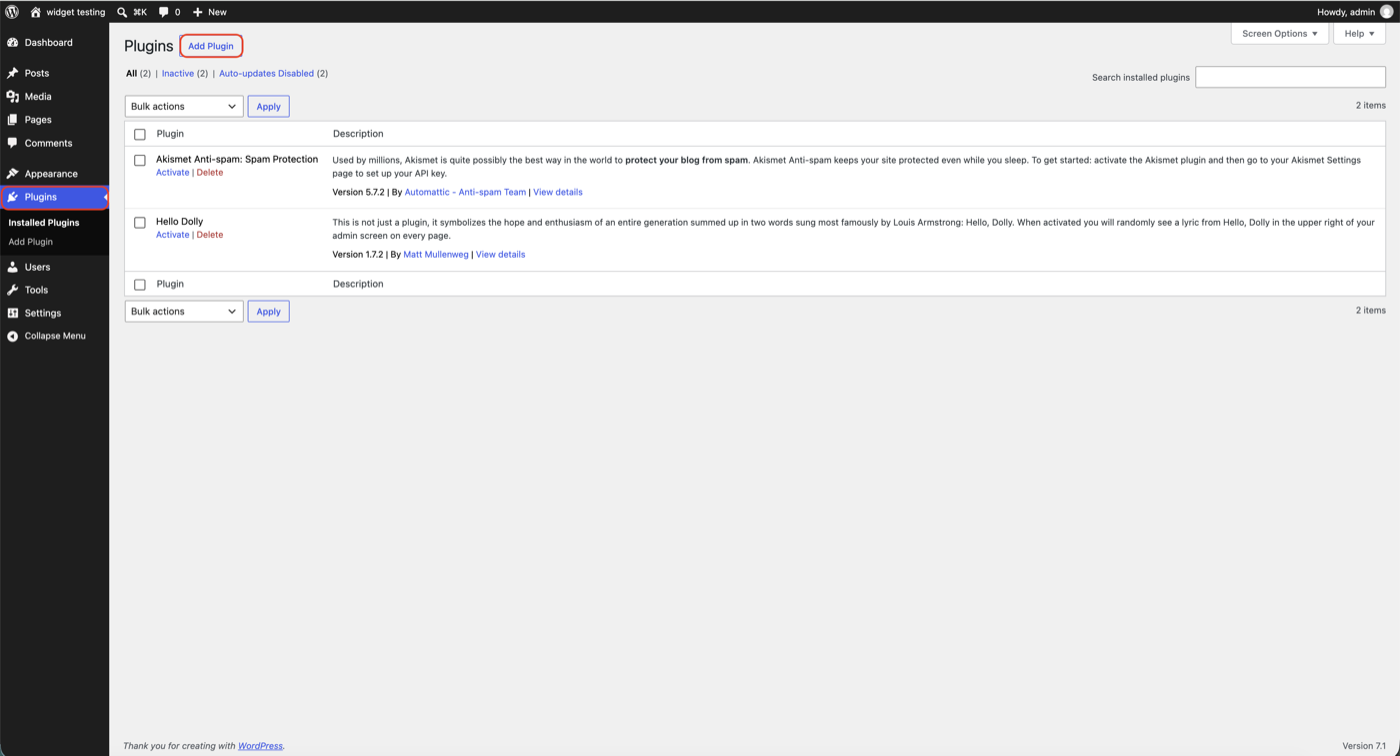Open the Automattic - Anti-spam Team link
Screen dimensions: 1400x756
pos(465,192)
